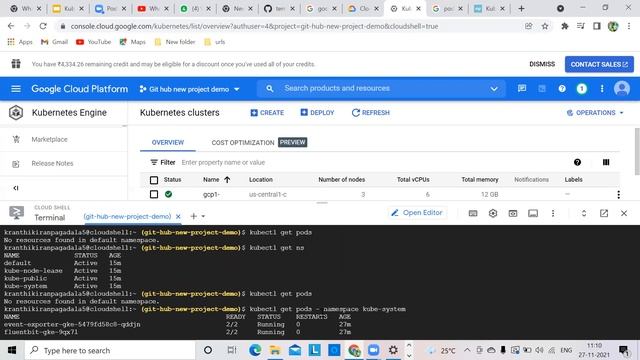Open Release Notes in the sidebar
The height and width of the screenshot is (360, 640).
point(52,163)
